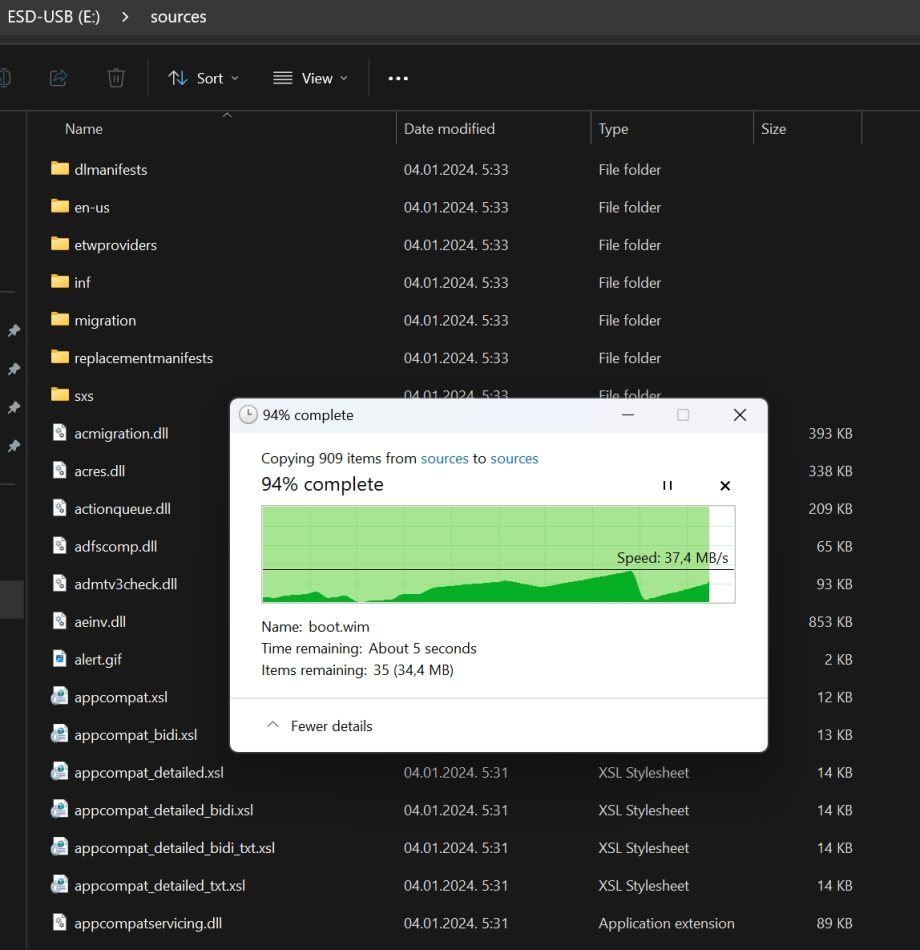
Task: Click the Delete trash icon in the toolbar
Action: tap(115, 77)
